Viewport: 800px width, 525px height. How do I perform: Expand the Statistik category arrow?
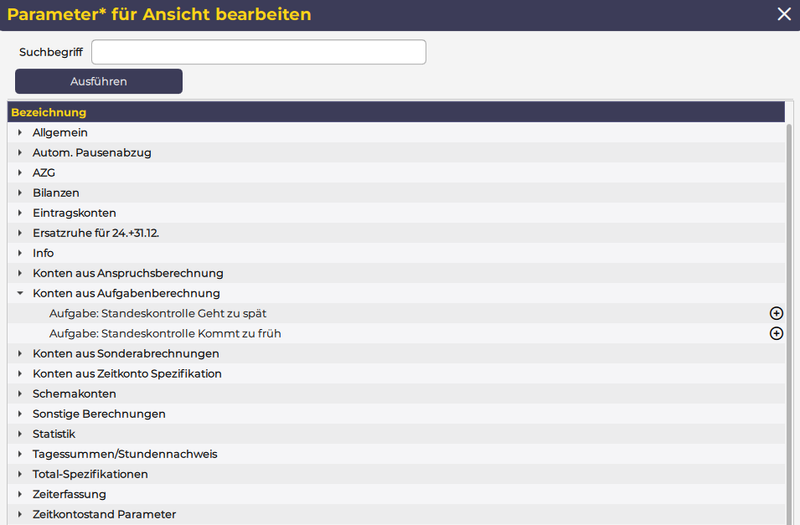[20, 434]
